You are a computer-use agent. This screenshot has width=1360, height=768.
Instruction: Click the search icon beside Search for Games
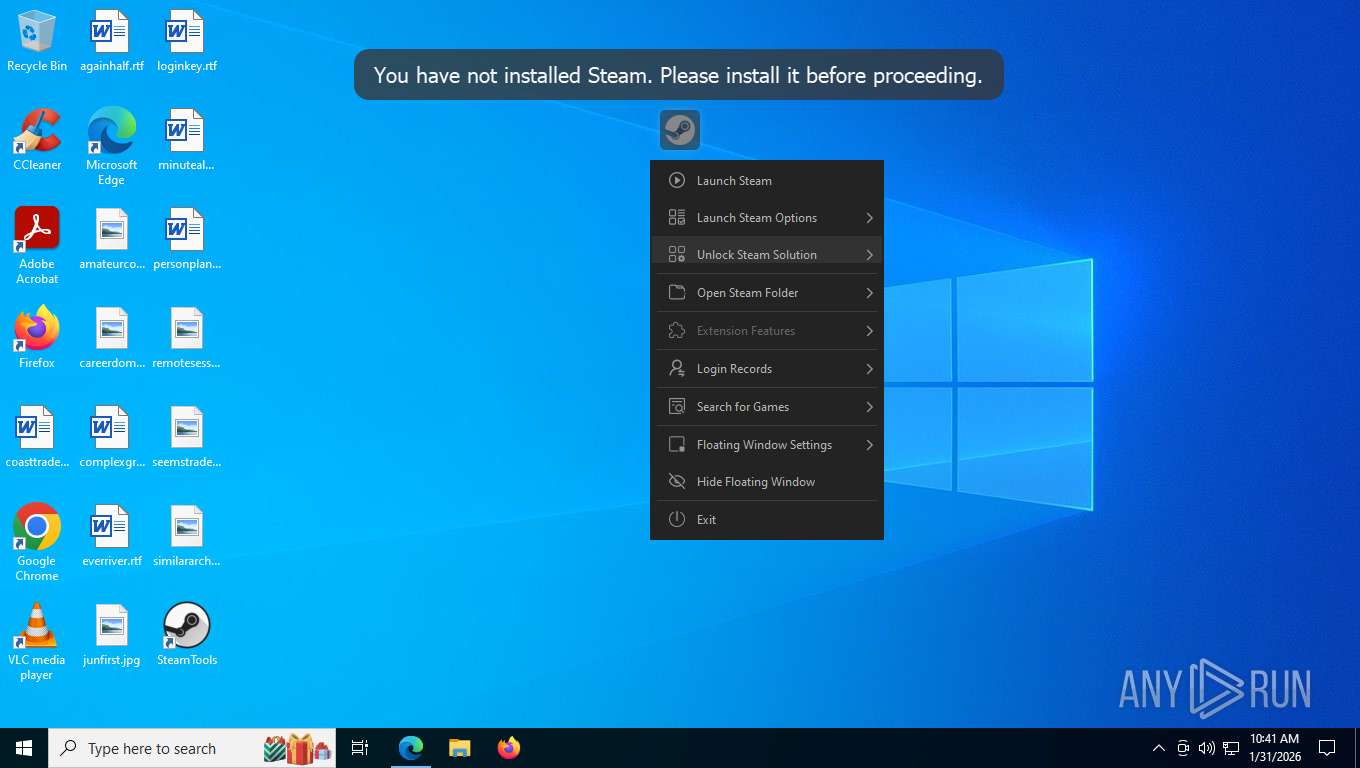pyautogui.click(x=677, y=407)
